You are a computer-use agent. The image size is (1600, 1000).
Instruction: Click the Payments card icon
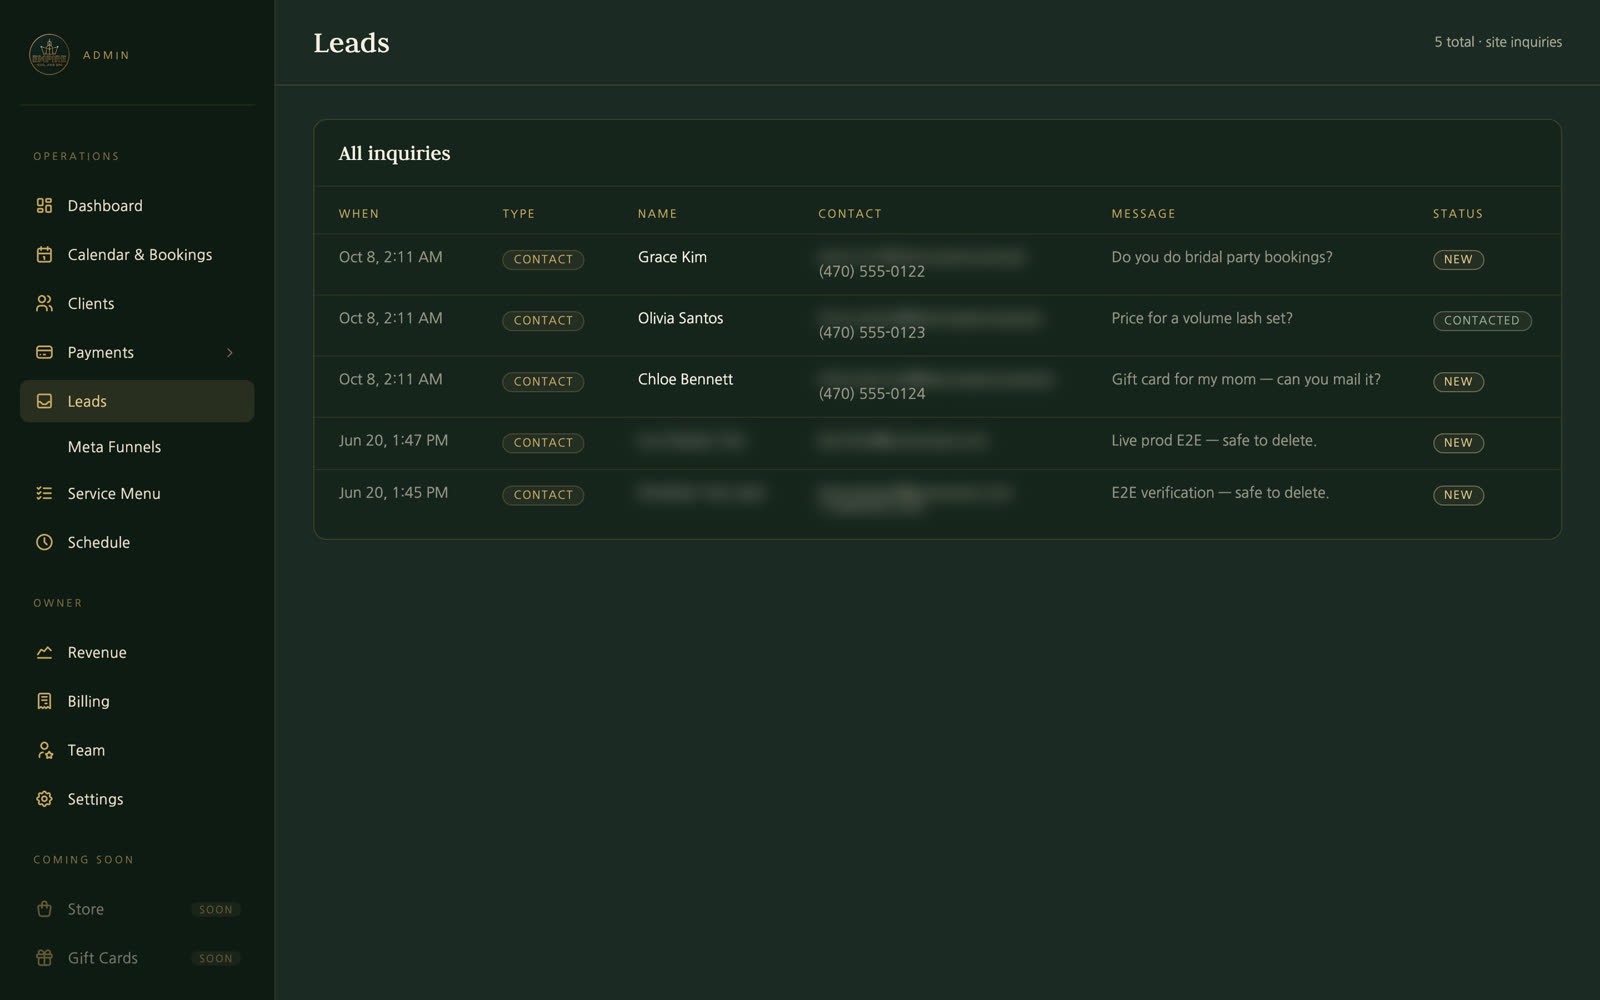pyautogui.click(x=44, y=353)
